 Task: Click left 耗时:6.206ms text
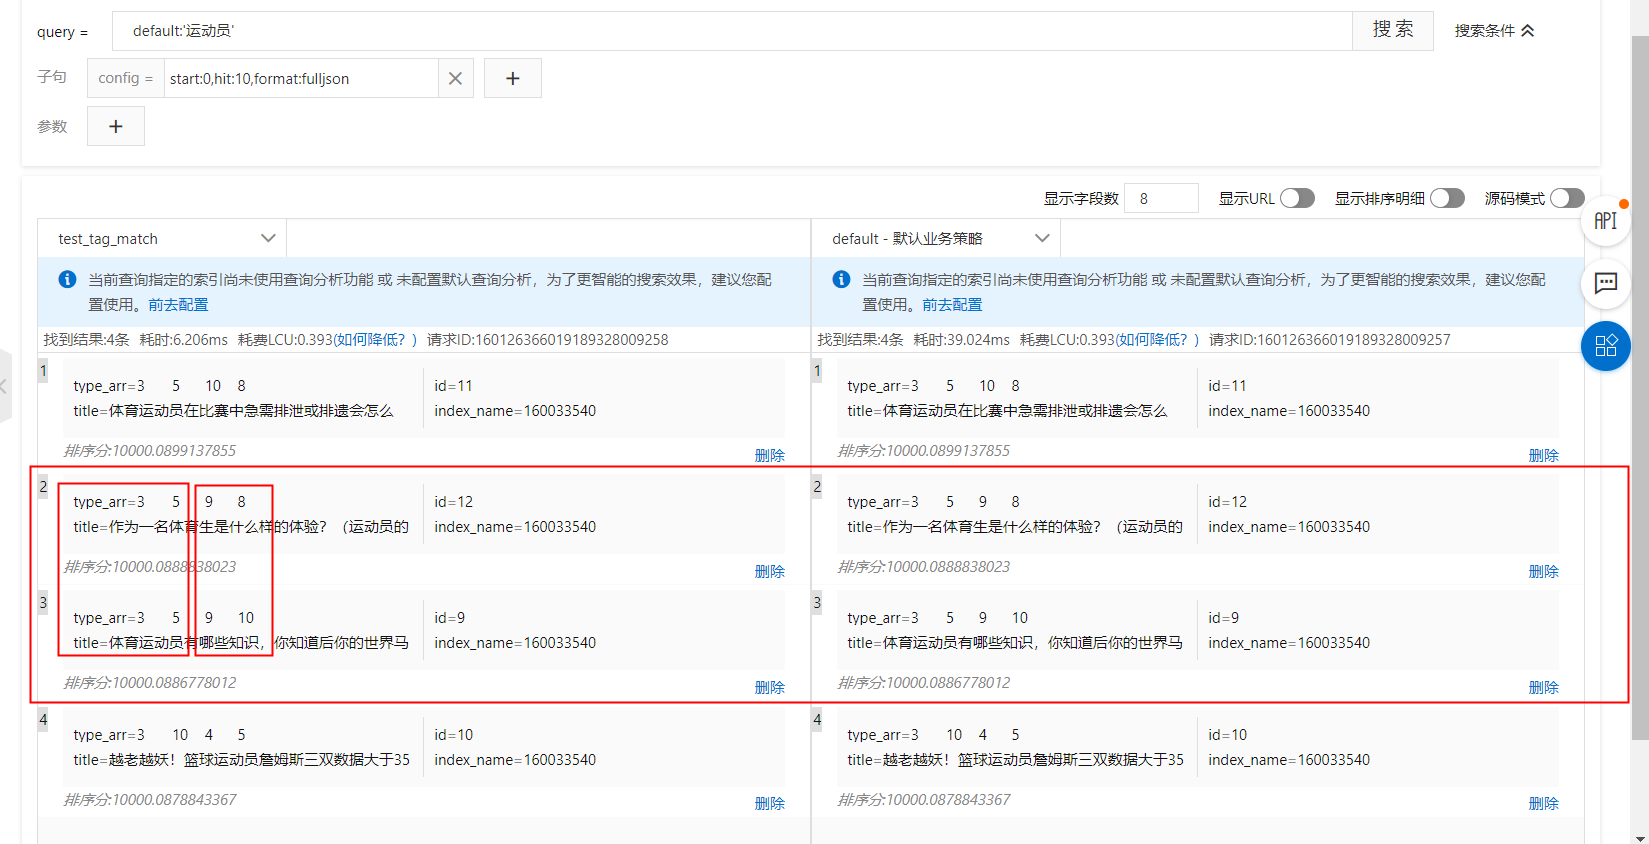pos(184,339)
